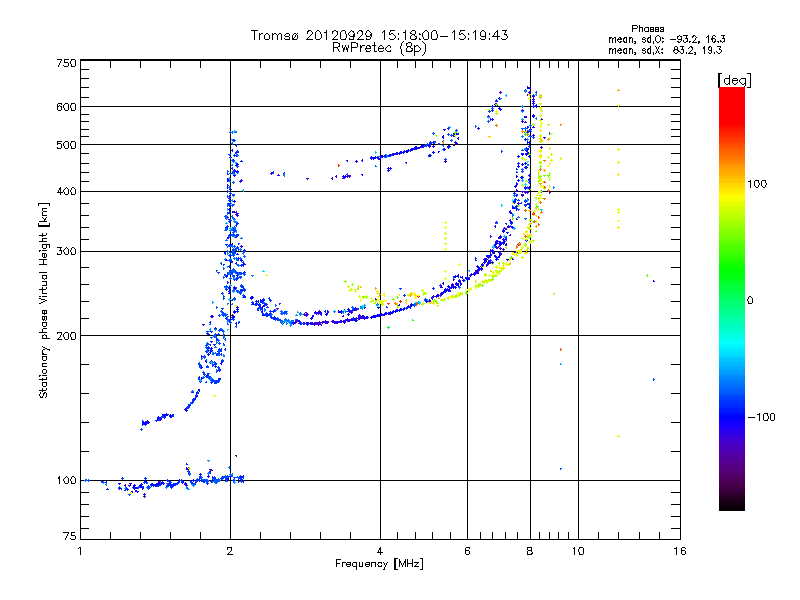Click the colorbar tick label '0'

[750, 301]
